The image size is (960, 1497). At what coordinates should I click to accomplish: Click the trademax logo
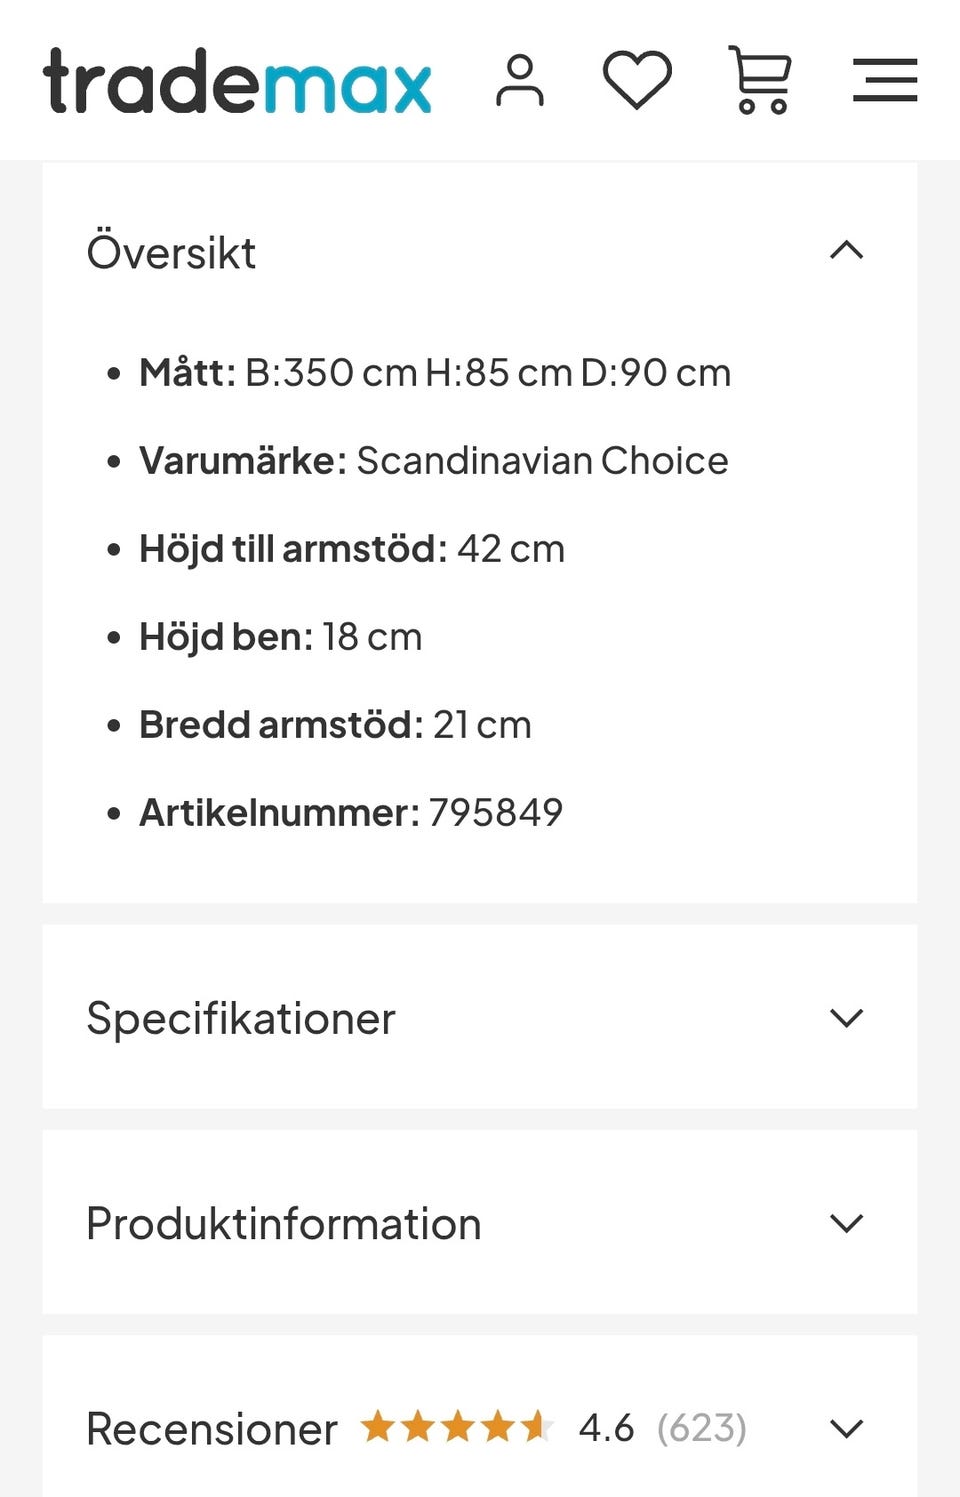pyautogui.click(x=237, y=80)
